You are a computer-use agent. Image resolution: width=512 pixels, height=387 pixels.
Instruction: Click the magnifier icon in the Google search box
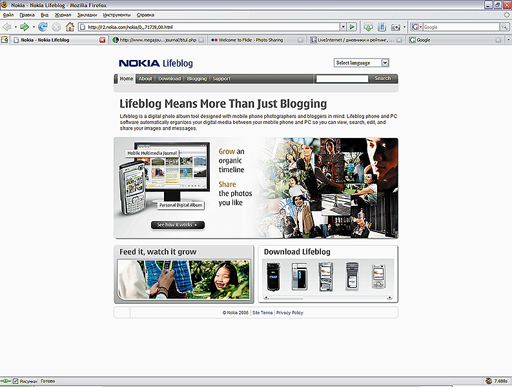coord(504,27)
